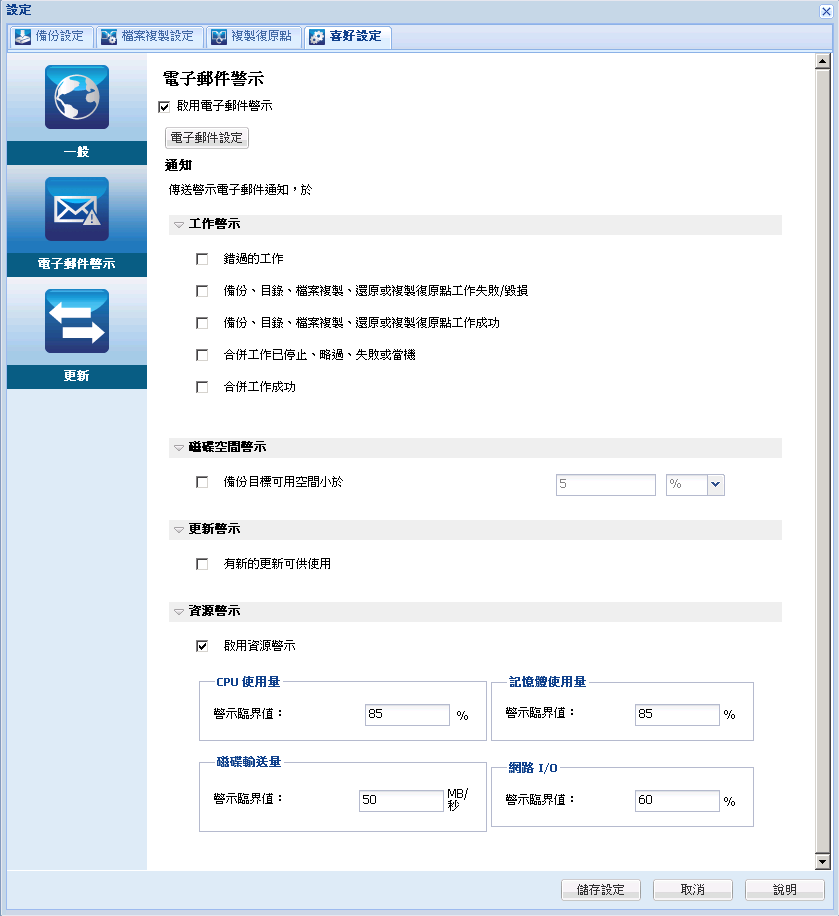Viewport: 839px width, 916px height.
Task: Click the 儲存設定 button
Action: click(x=601, y=890)
